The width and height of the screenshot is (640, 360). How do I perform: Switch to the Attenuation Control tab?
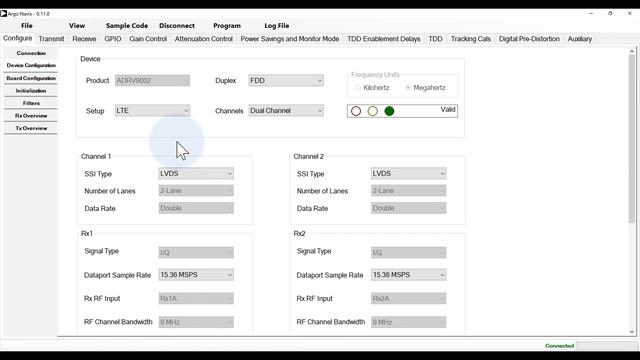[x=204, y=39]
